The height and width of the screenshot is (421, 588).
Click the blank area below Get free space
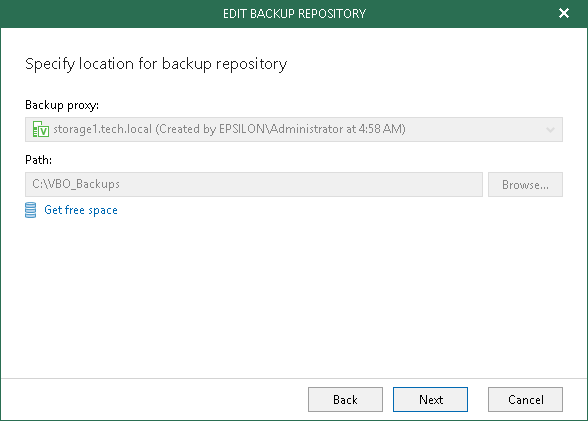coord(294,296)
